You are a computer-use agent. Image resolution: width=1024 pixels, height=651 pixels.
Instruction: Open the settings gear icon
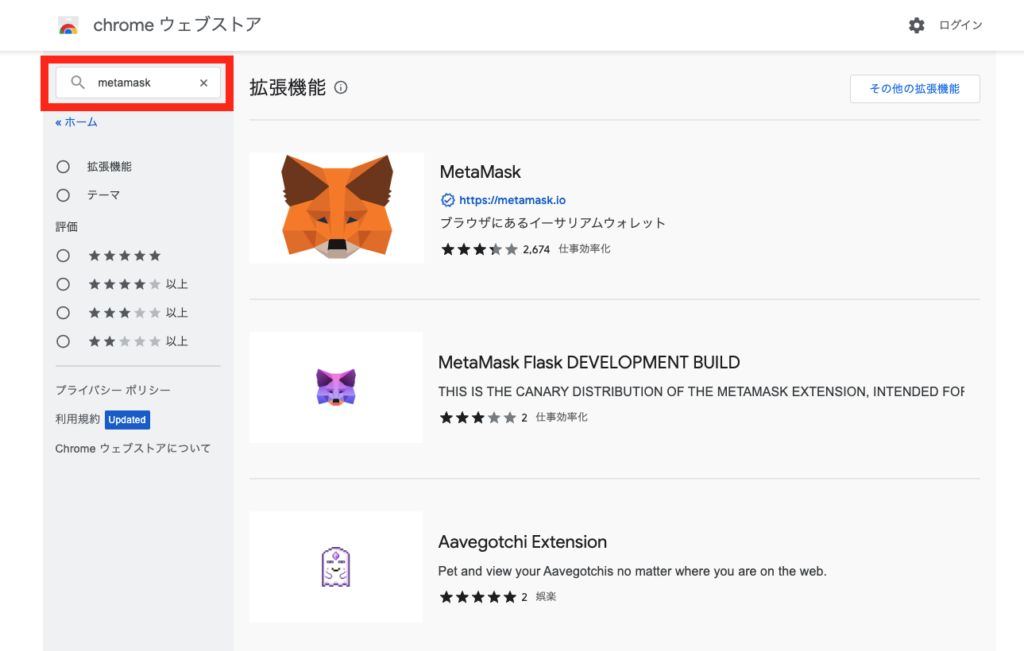tap(916, 25)
